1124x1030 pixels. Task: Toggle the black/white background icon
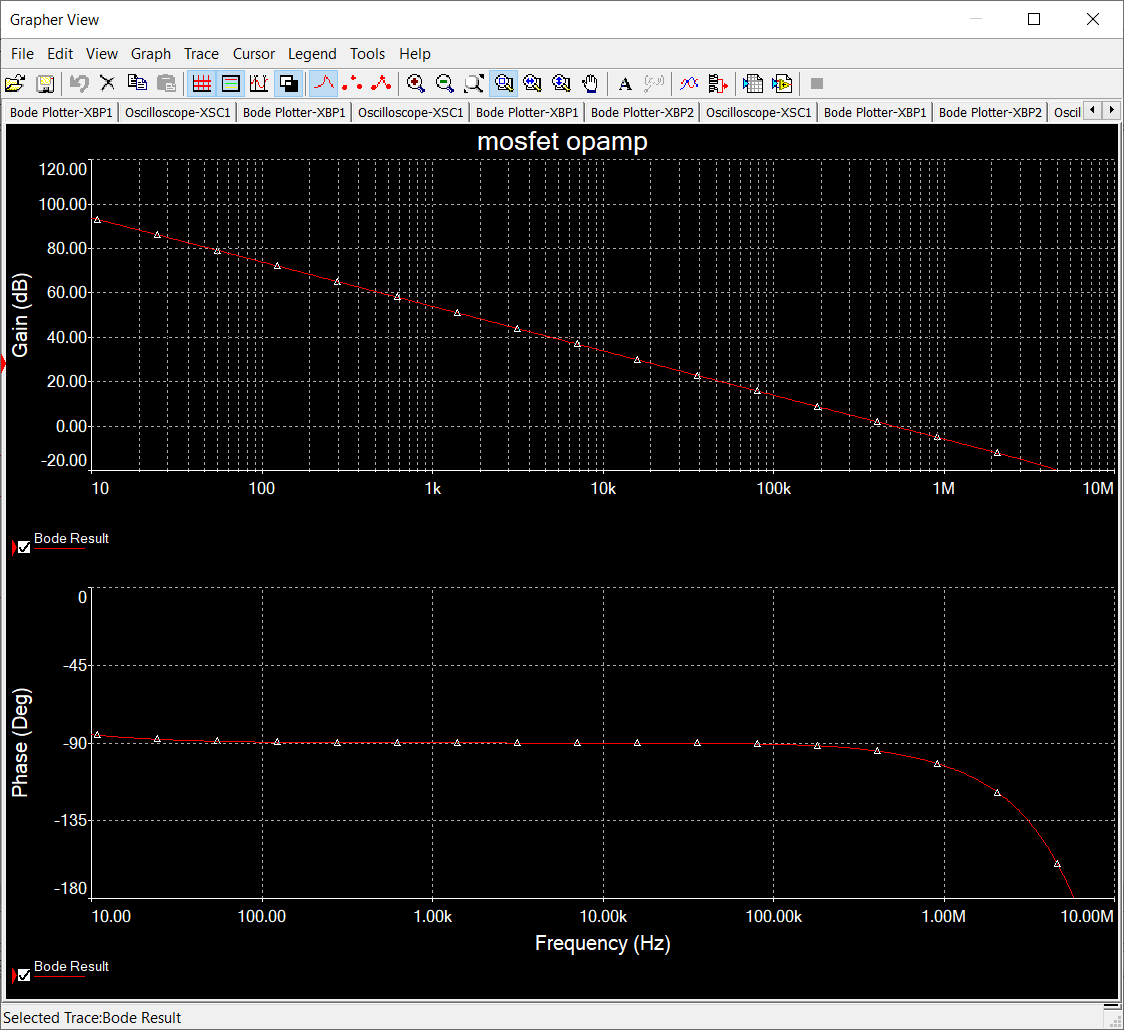click(x=288, y=84)
